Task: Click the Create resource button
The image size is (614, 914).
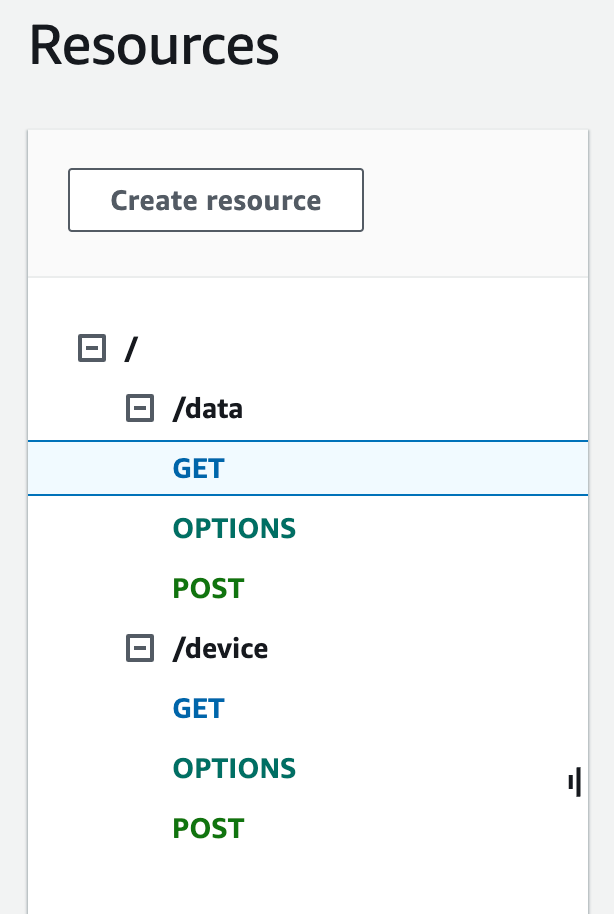Action: pos(215,200)
